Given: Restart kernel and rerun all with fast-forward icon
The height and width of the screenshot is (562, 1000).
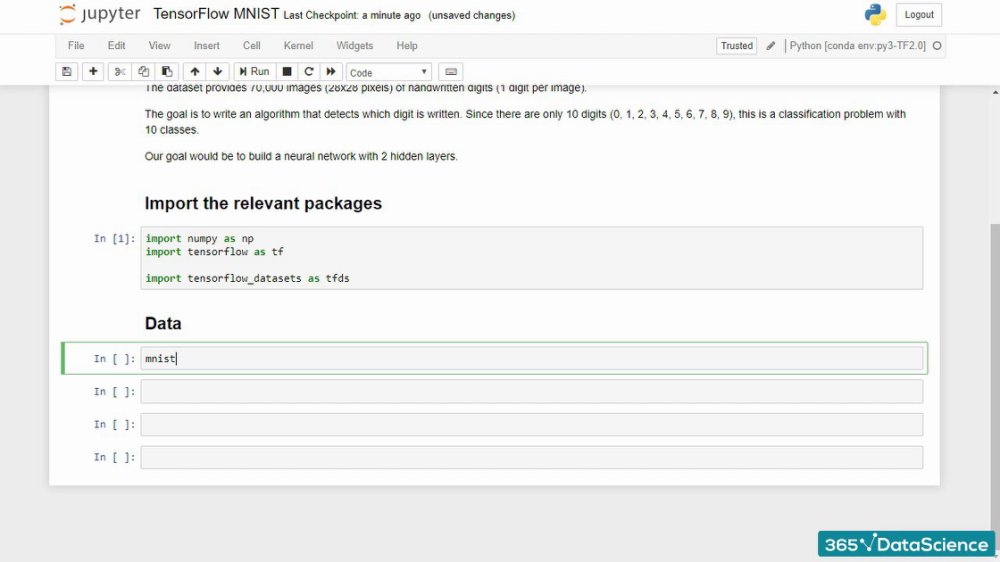Looking at the screenshot, I should point(331,71).
